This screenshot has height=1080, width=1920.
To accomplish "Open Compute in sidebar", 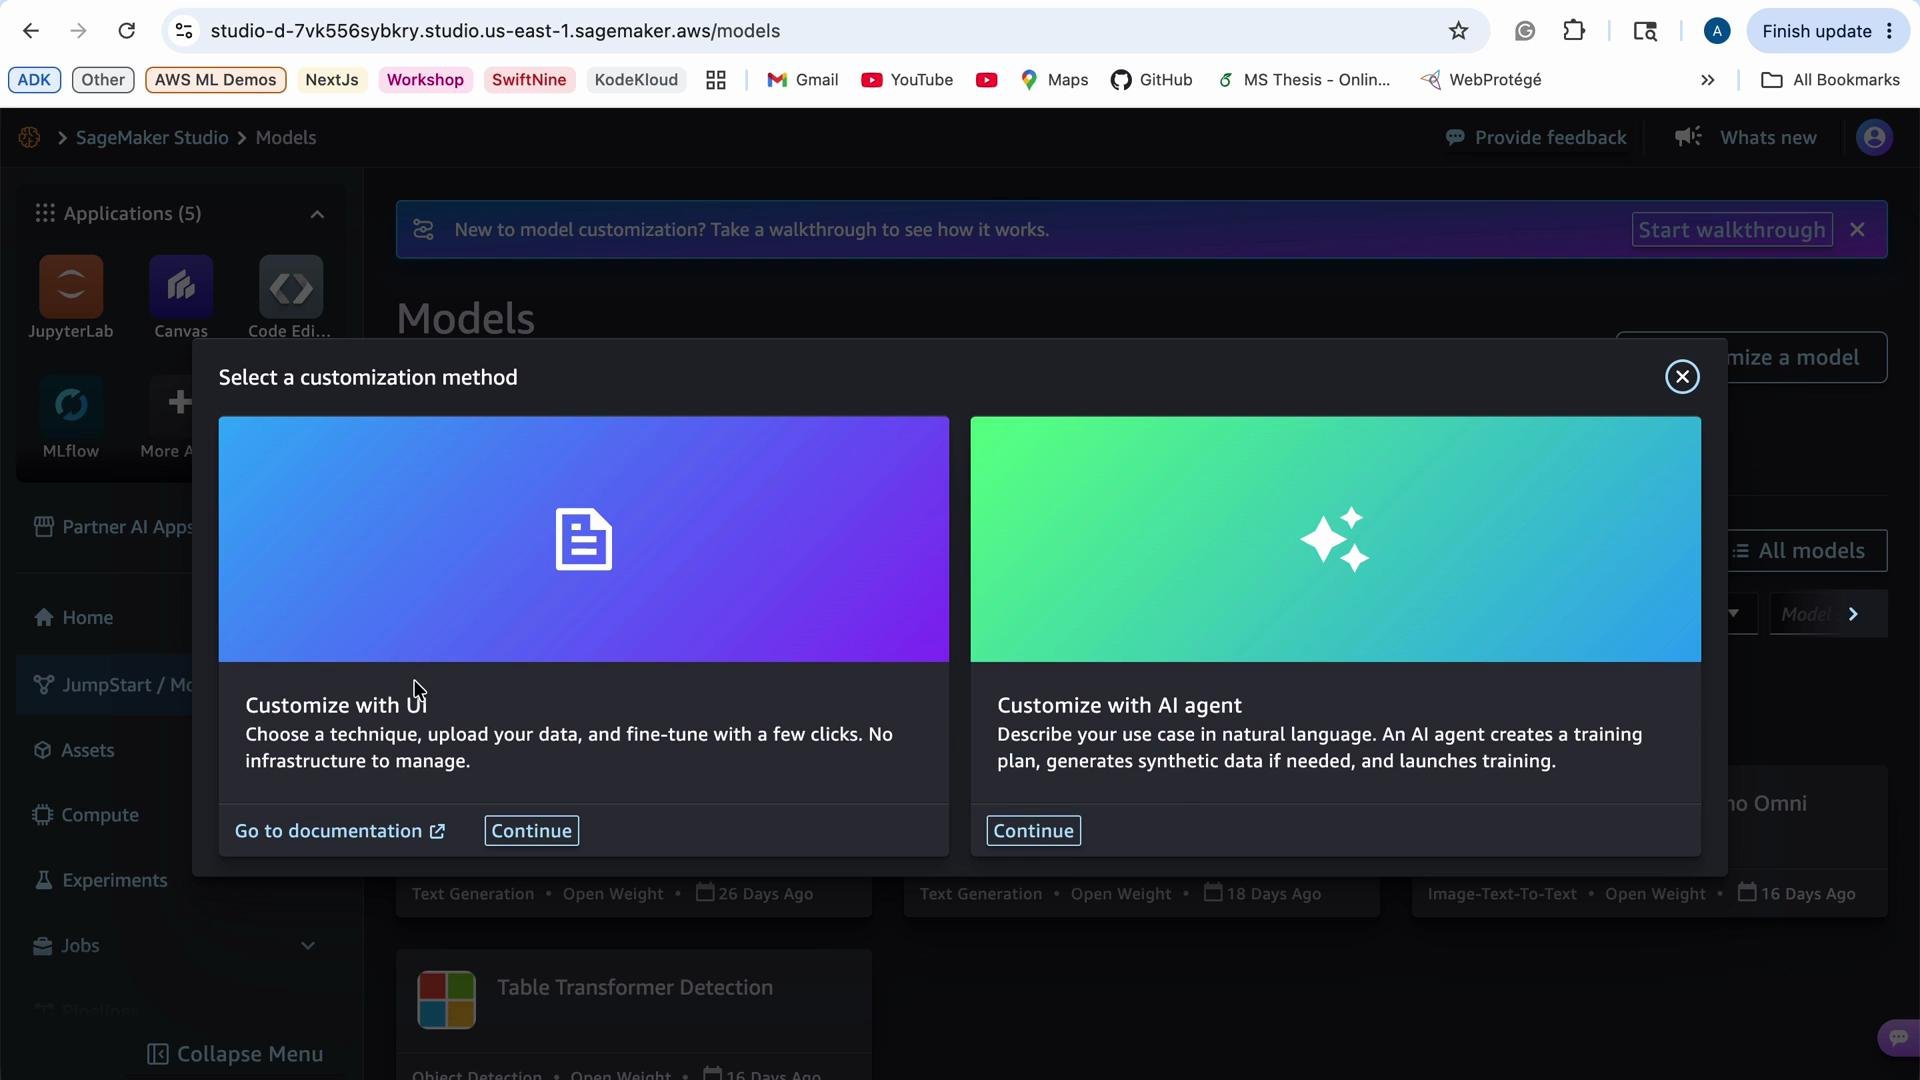I will tap(86, 815).
